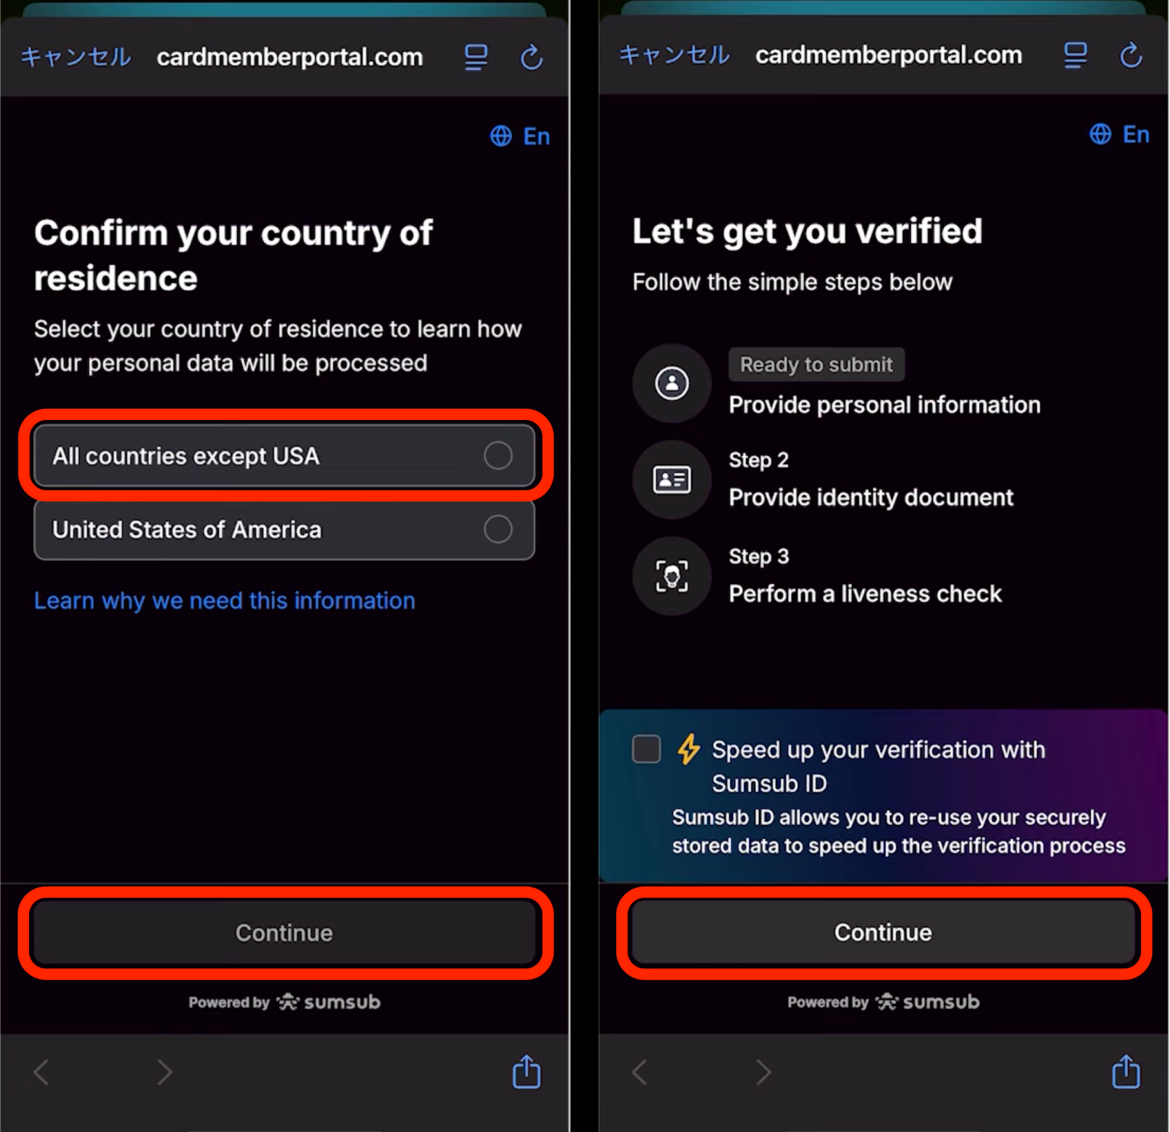Check the Sumsub ID speed-up checkbox
The height and width of the screenshot is (1132, 1170).
[646, 748]
